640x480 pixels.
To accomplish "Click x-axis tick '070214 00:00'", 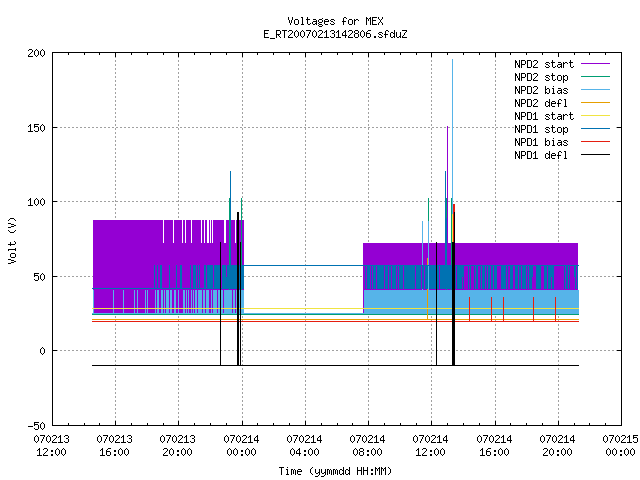I will [x=241, y=446].
